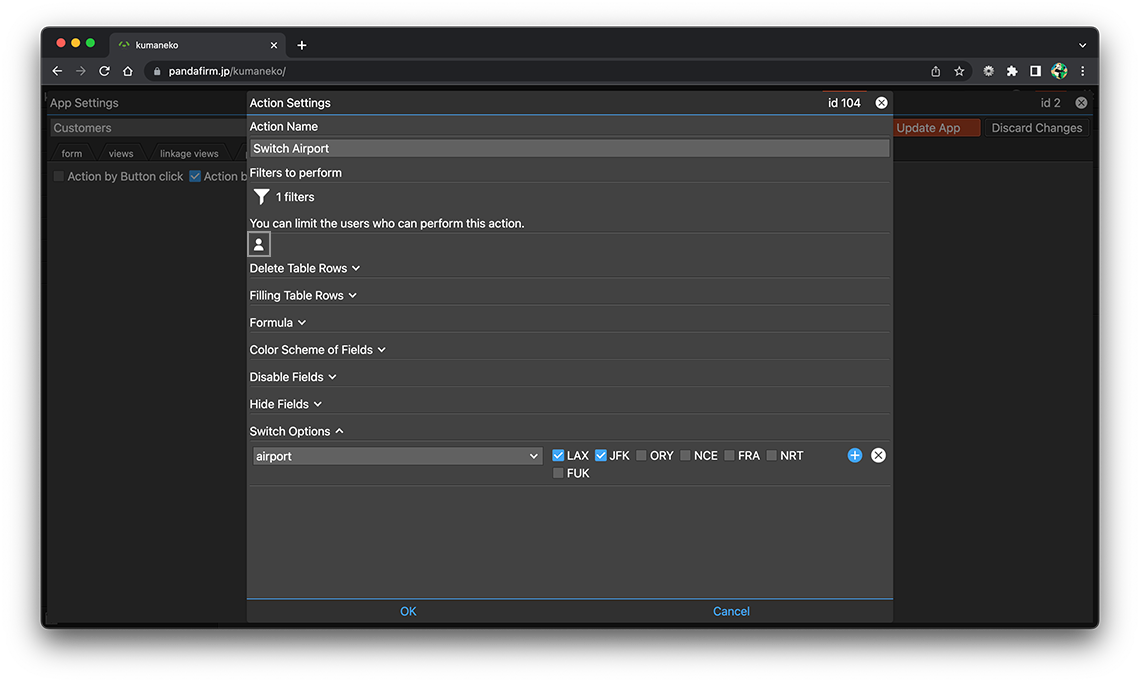Remove the airport switch option row
Viewport: 1140px width, 683px height.
[878, 456]
